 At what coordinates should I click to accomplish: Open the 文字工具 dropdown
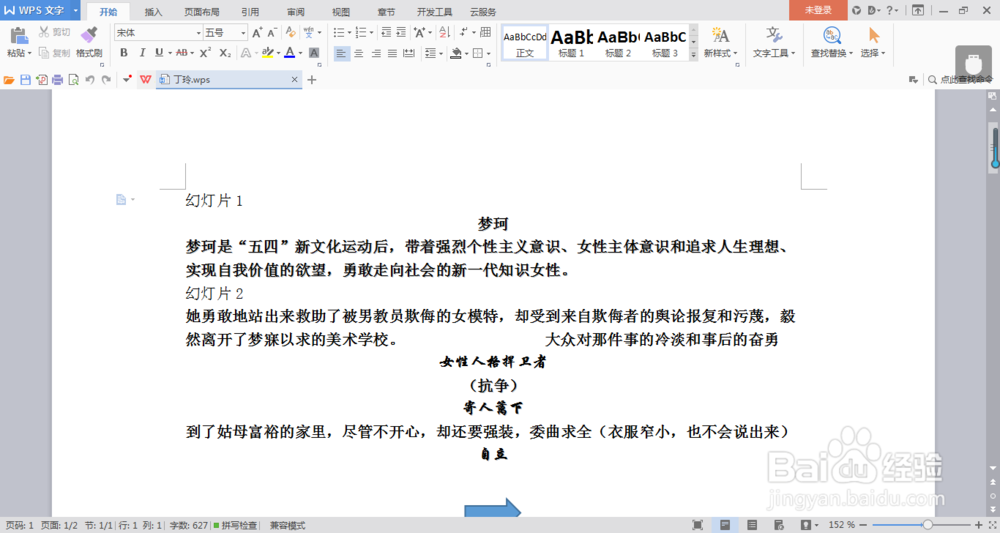click(774, 54)
